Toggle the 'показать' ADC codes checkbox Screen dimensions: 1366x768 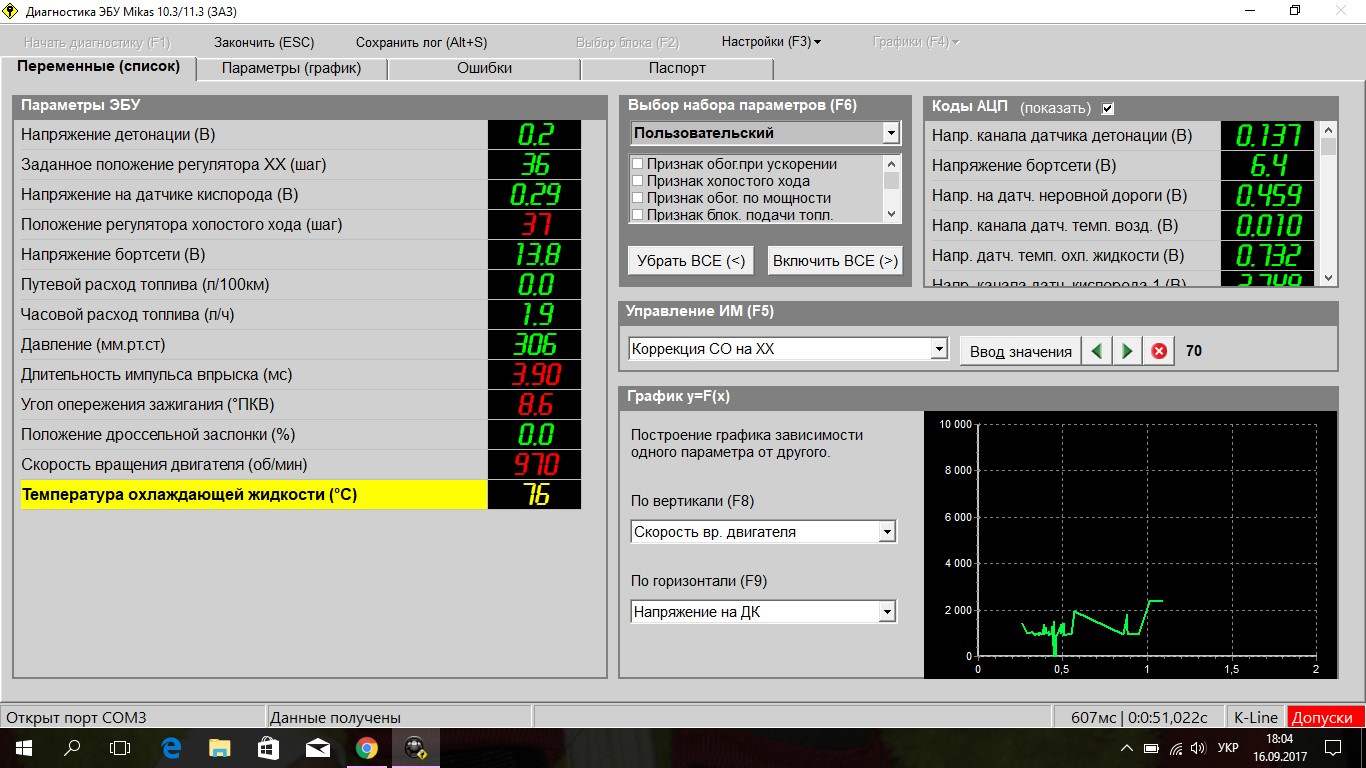(1107, 108)
